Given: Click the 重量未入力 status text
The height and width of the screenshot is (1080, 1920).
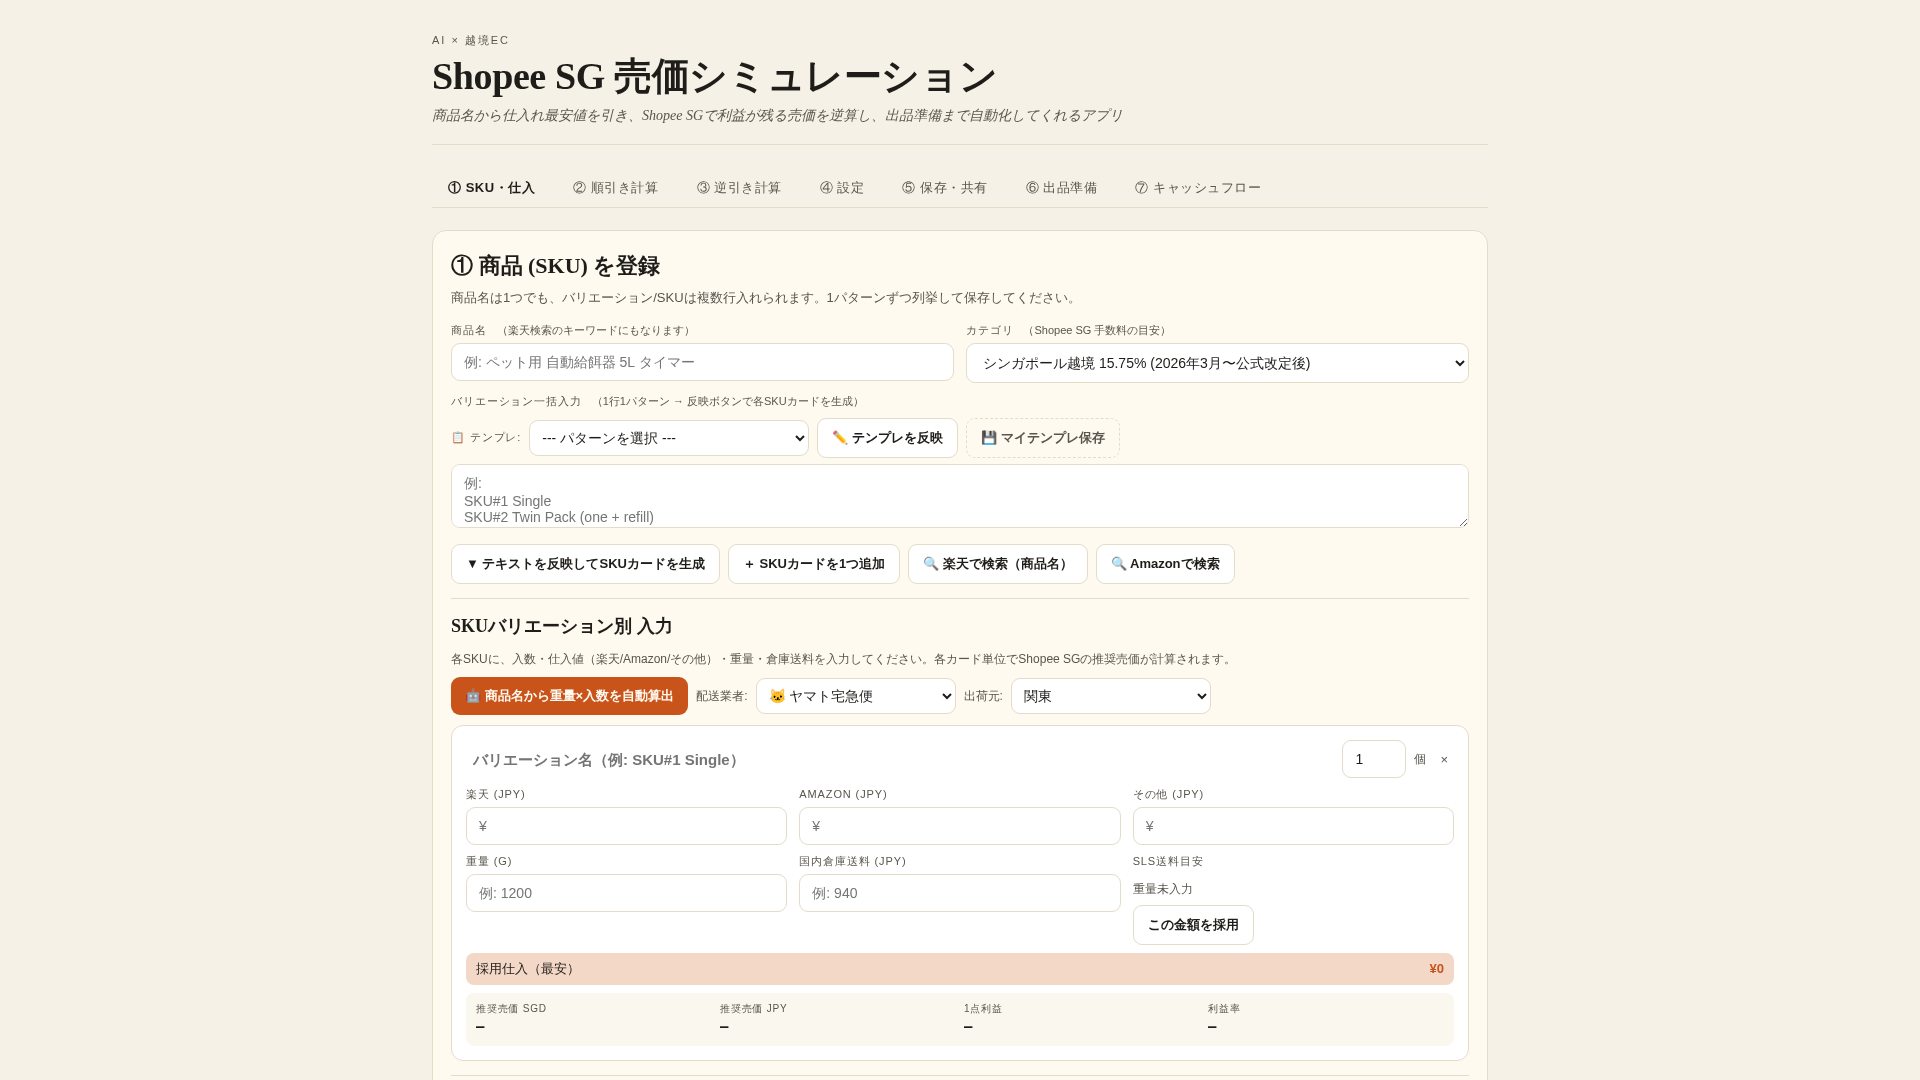Looking at the screenshot, I should 1163,889.
